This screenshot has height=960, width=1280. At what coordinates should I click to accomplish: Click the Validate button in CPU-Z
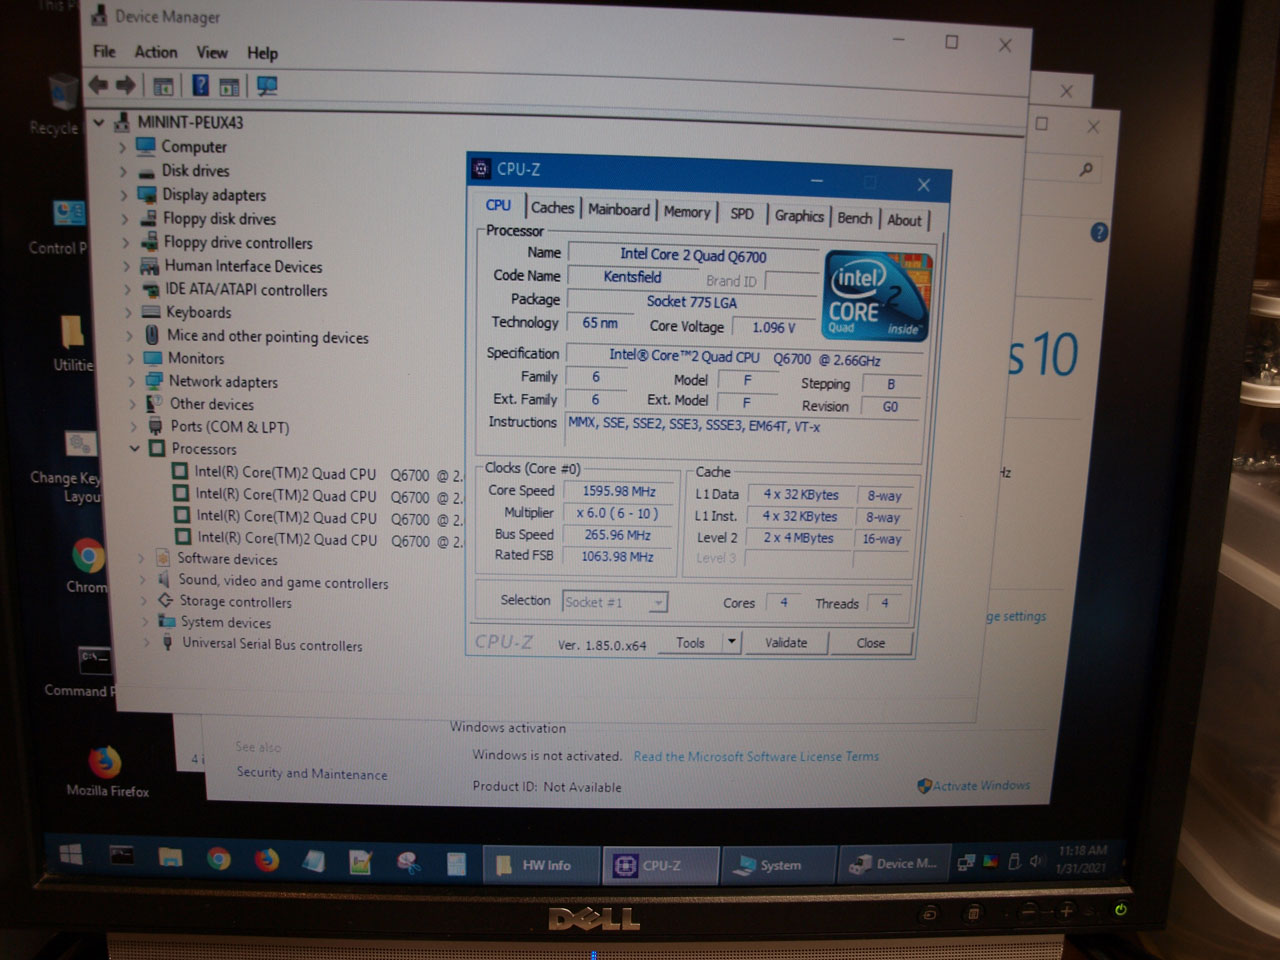click(786, 643)
